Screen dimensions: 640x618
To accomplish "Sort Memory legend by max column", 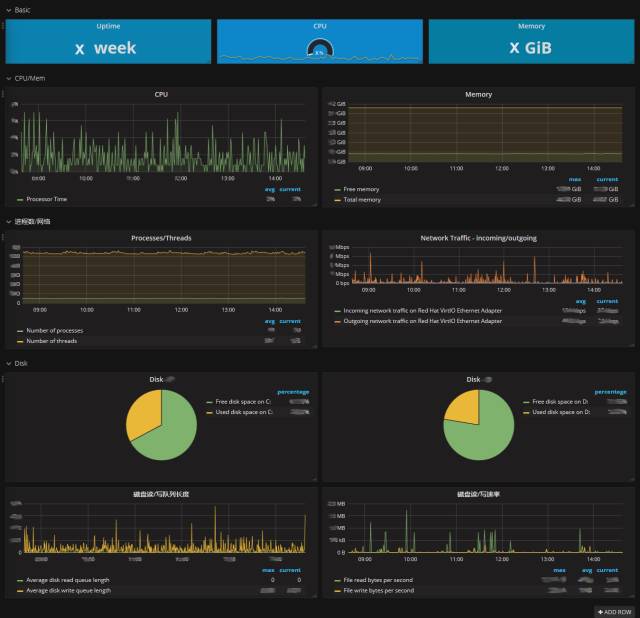I will click(575, 180).
